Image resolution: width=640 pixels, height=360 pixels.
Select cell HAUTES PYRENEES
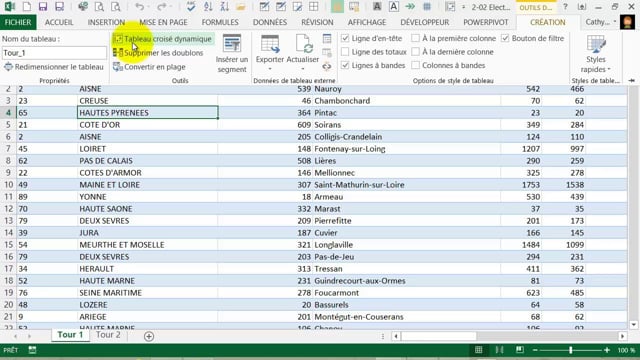[147, 113]
